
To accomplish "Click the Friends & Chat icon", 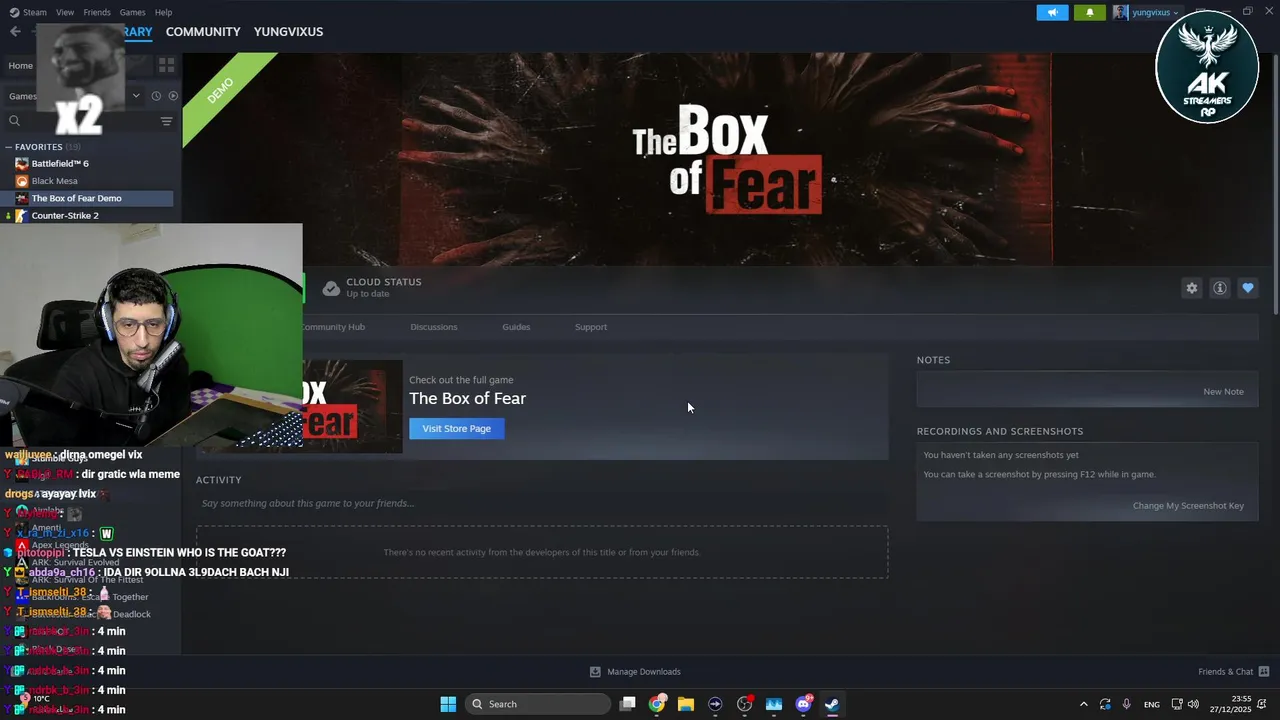I will point(1264,672).
